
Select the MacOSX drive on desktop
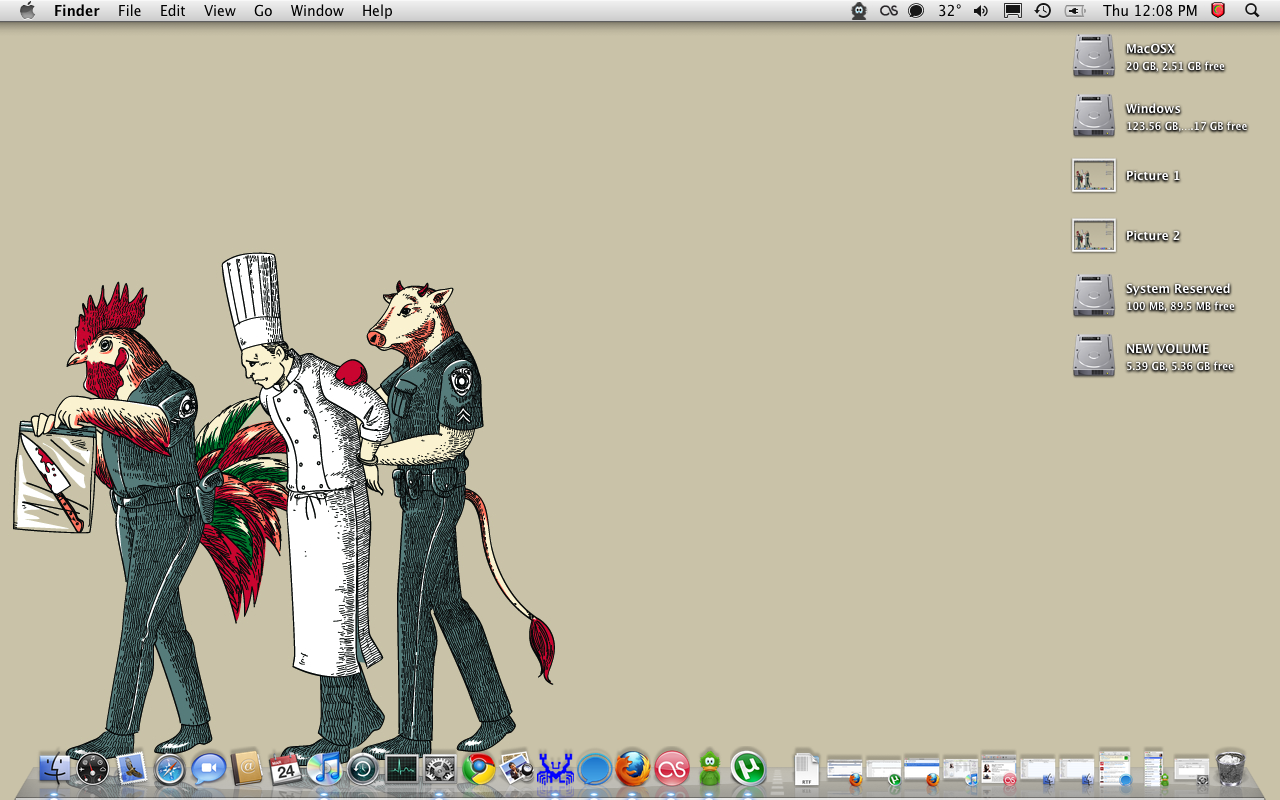coord(1094,56)
